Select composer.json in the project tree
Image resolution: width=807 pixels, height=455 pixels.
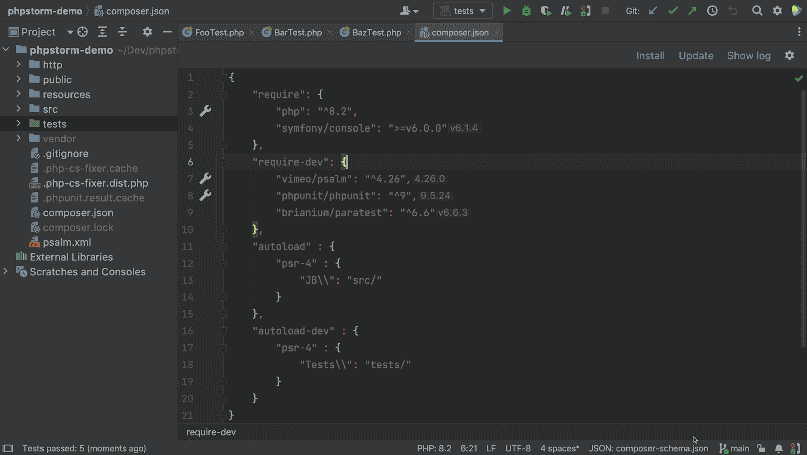pos(78,213)
